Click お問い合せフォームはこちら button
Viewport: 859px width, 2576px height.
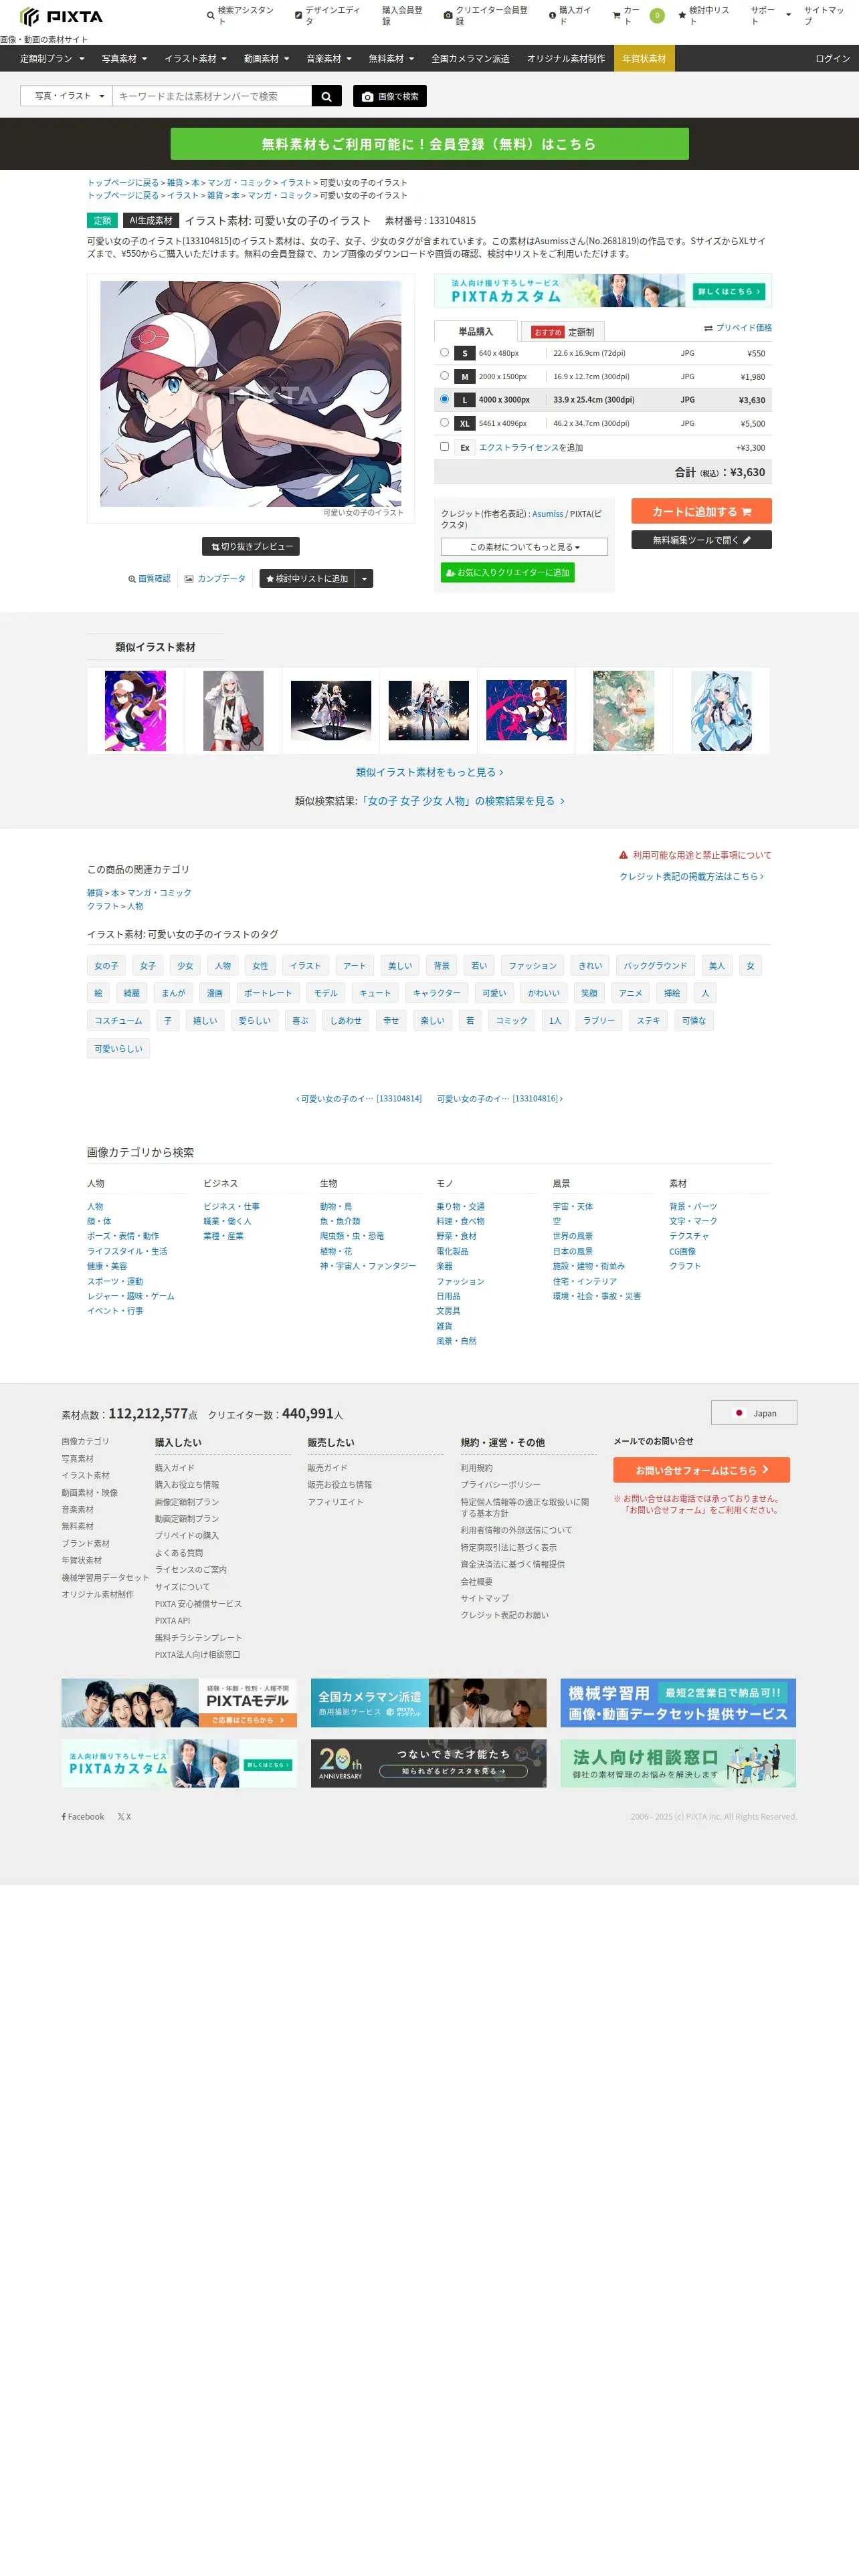point(701,1470)
